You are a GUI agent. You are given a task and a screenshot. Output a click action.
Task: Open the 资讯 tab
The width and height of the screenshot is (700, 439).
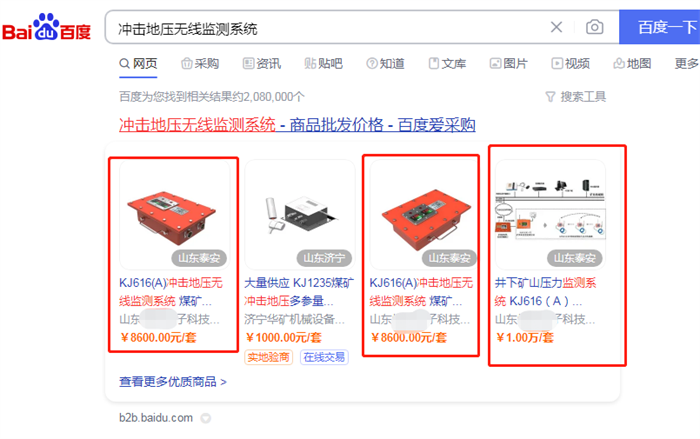point(262,63)
